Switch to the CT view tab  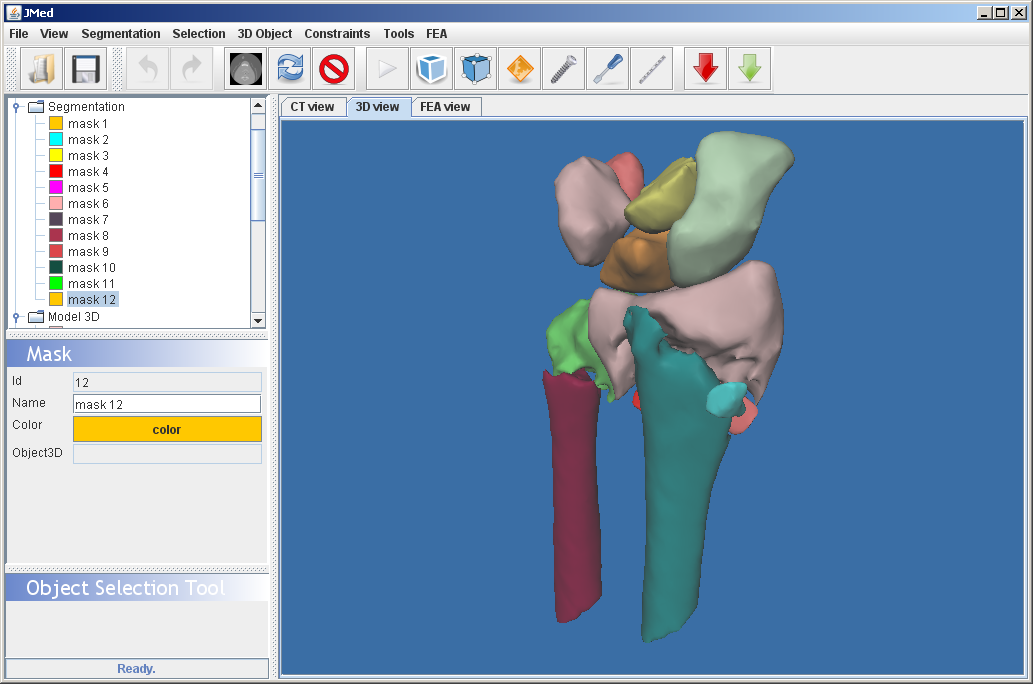312,107
